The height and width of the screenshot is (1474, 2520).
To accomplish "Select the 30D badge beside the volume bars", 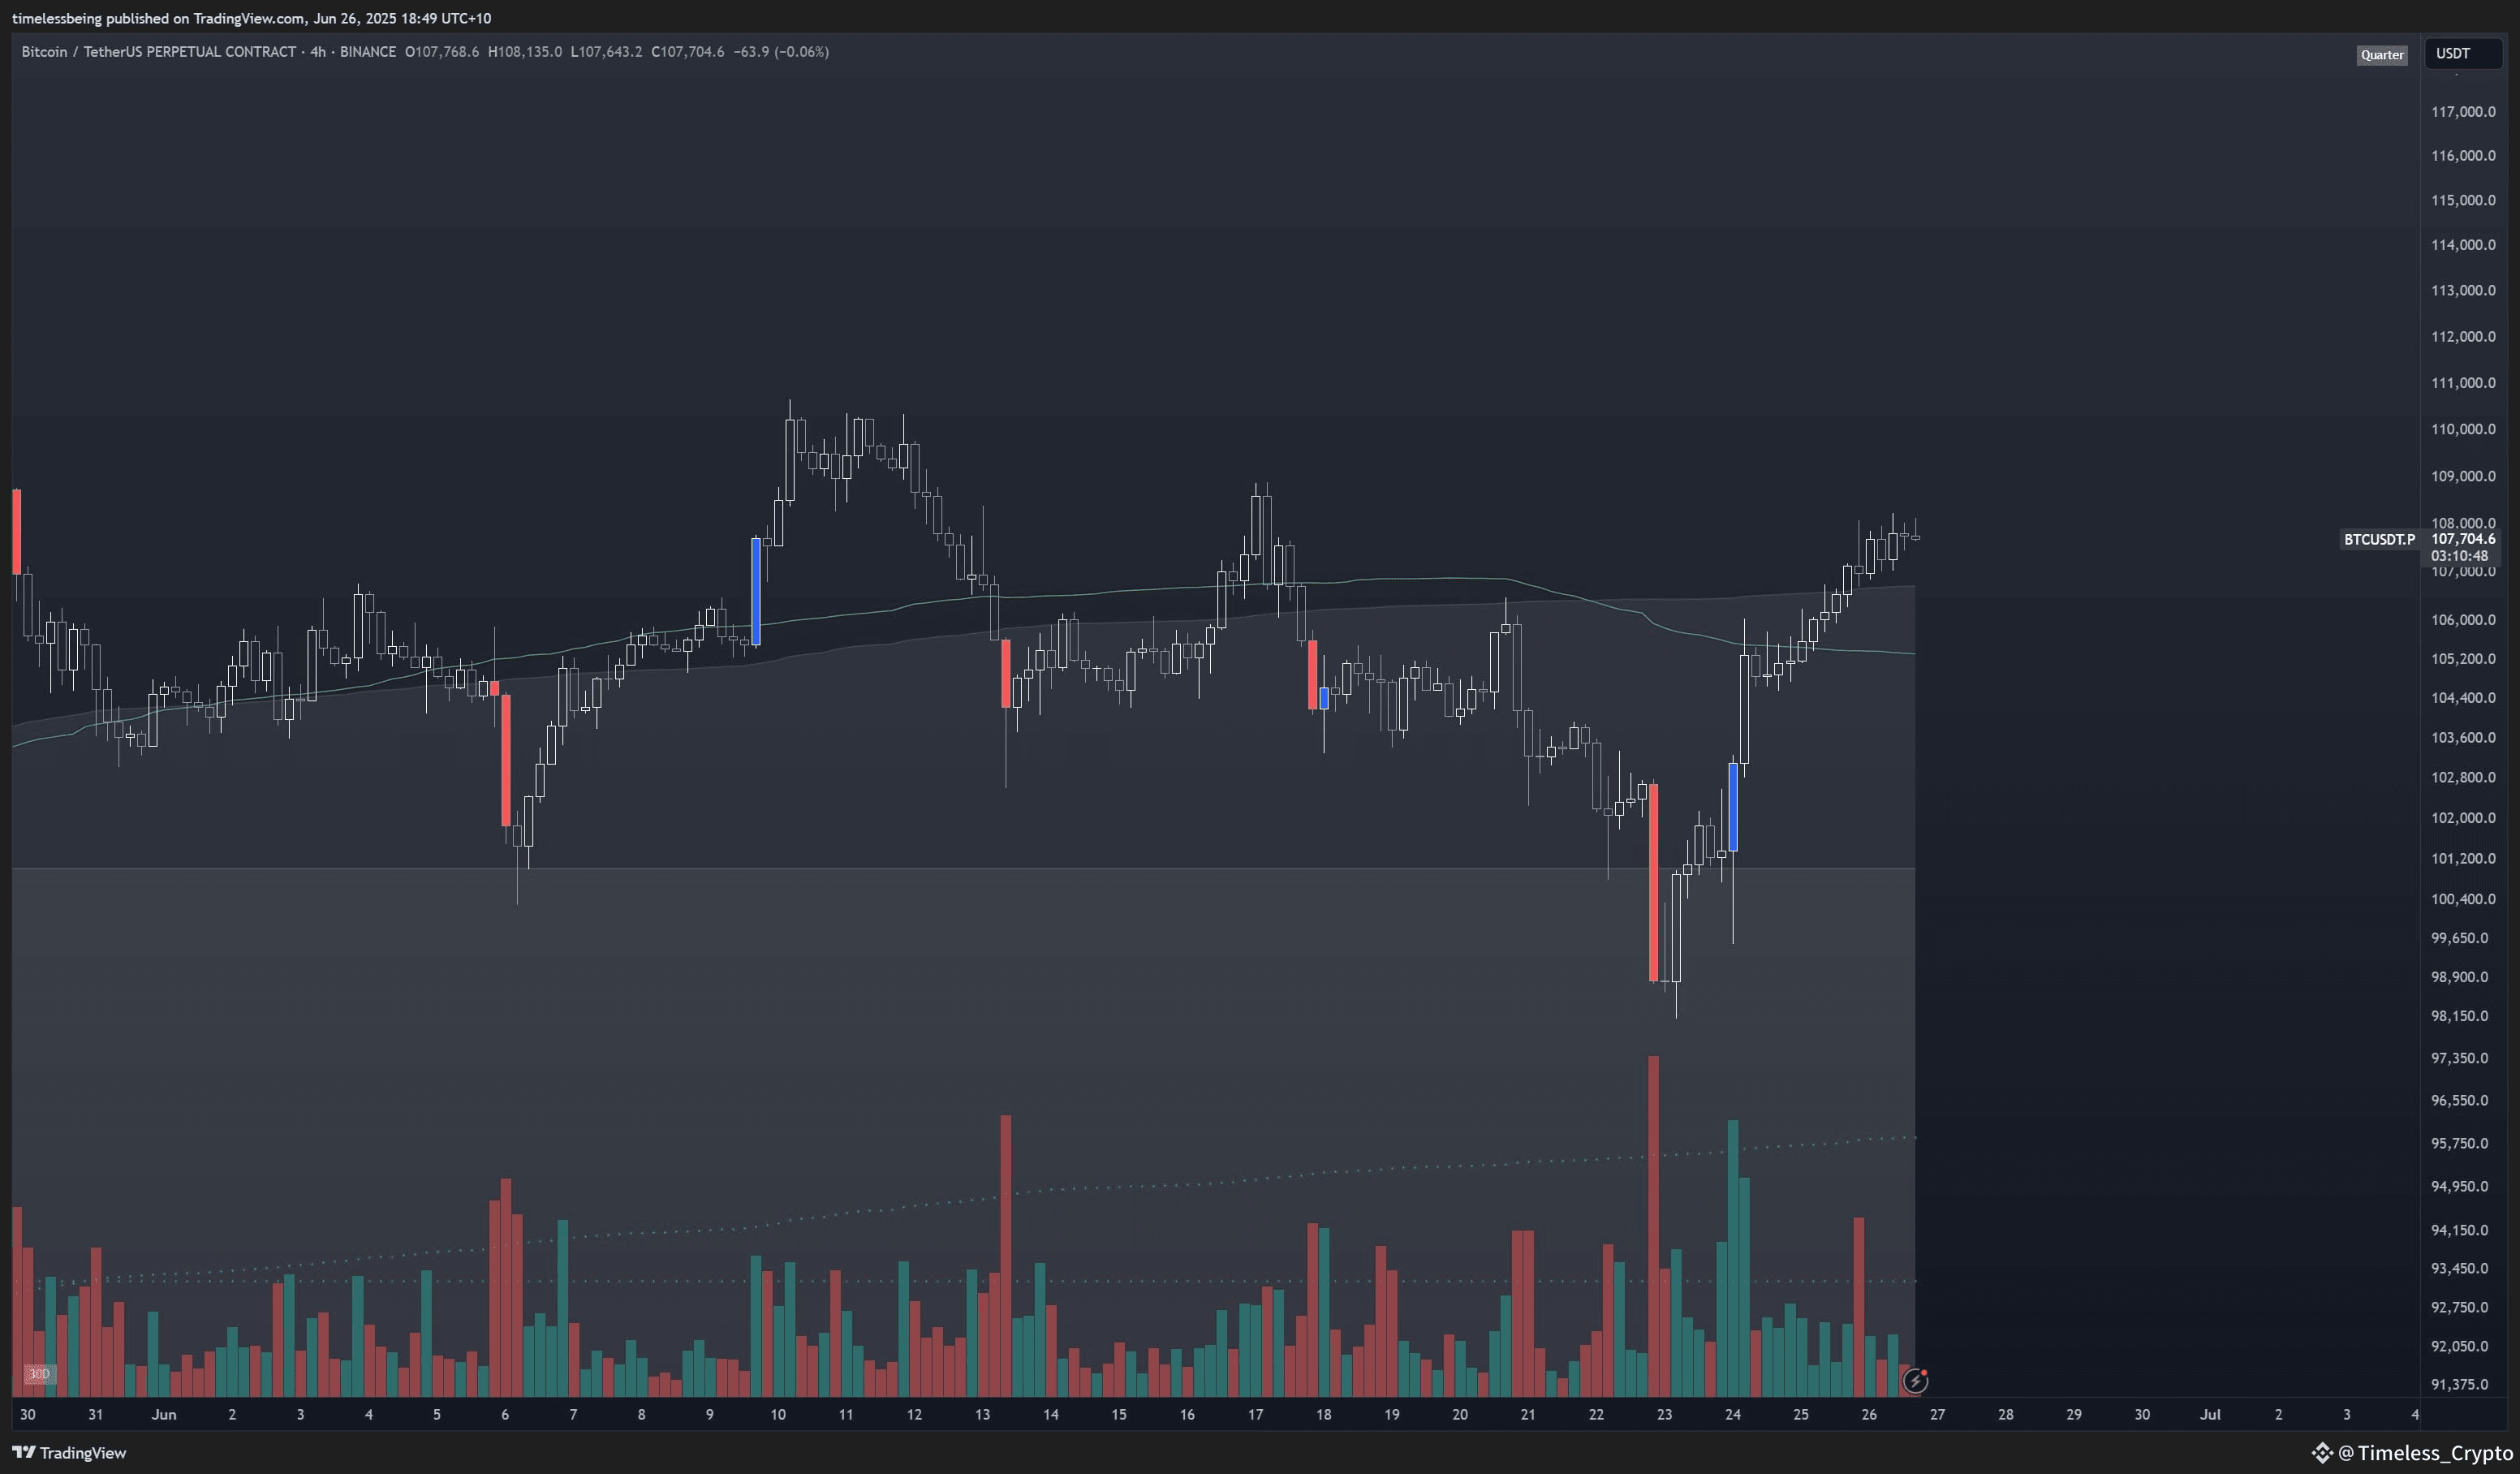I will coord(38,1374).
